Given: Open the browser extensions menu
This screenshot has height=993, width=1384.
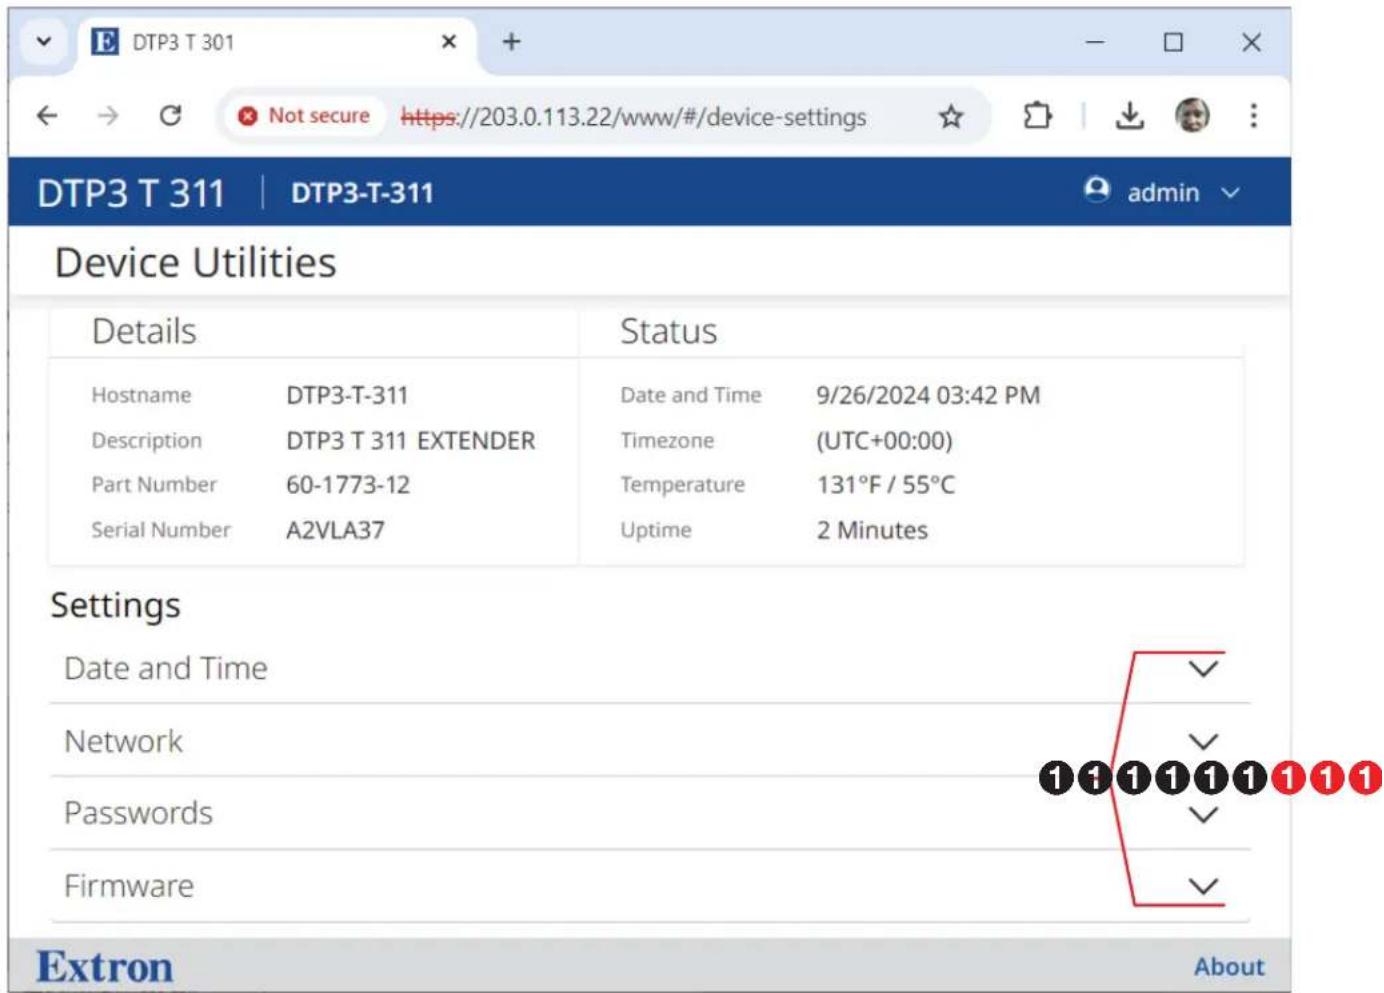Looking at the screenshot, I should coord(1037,116).
